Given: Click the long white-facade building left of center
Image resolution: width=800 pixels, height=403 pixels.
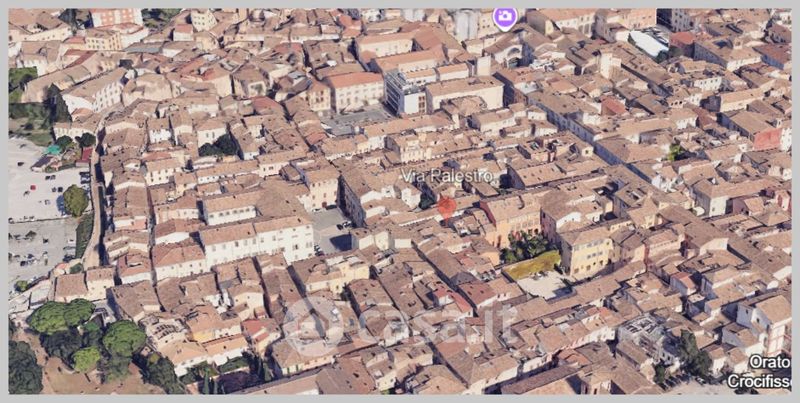Looking at the screenshot, I should 256,238.
